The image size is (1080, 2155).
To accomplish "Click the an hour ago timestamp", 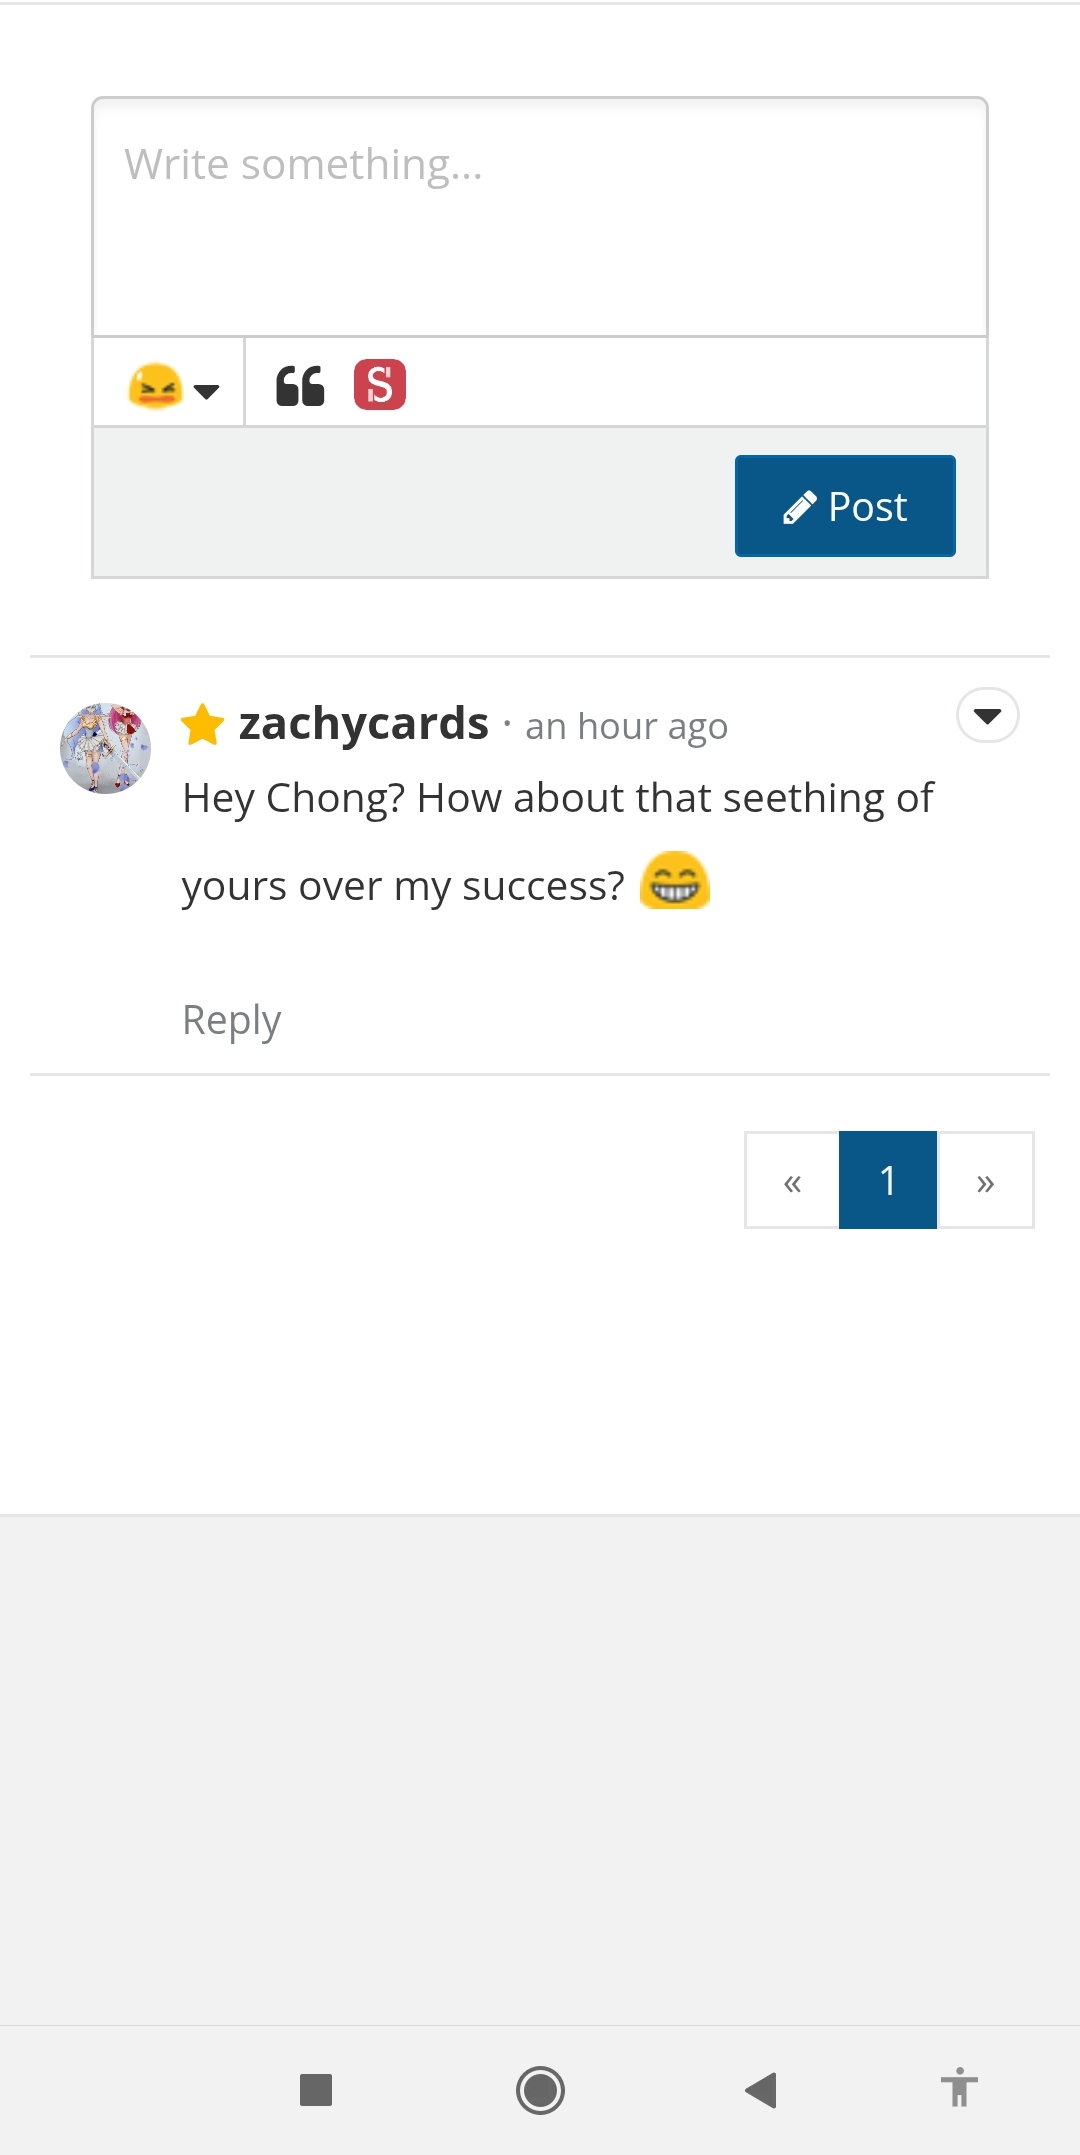I will (x=626, y=727).
